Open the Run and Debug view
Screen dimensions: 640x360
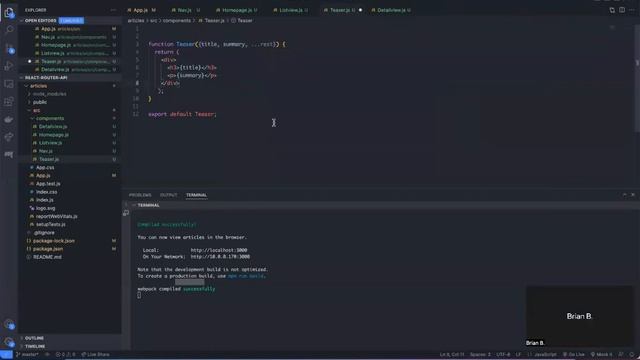click(9, 66)
